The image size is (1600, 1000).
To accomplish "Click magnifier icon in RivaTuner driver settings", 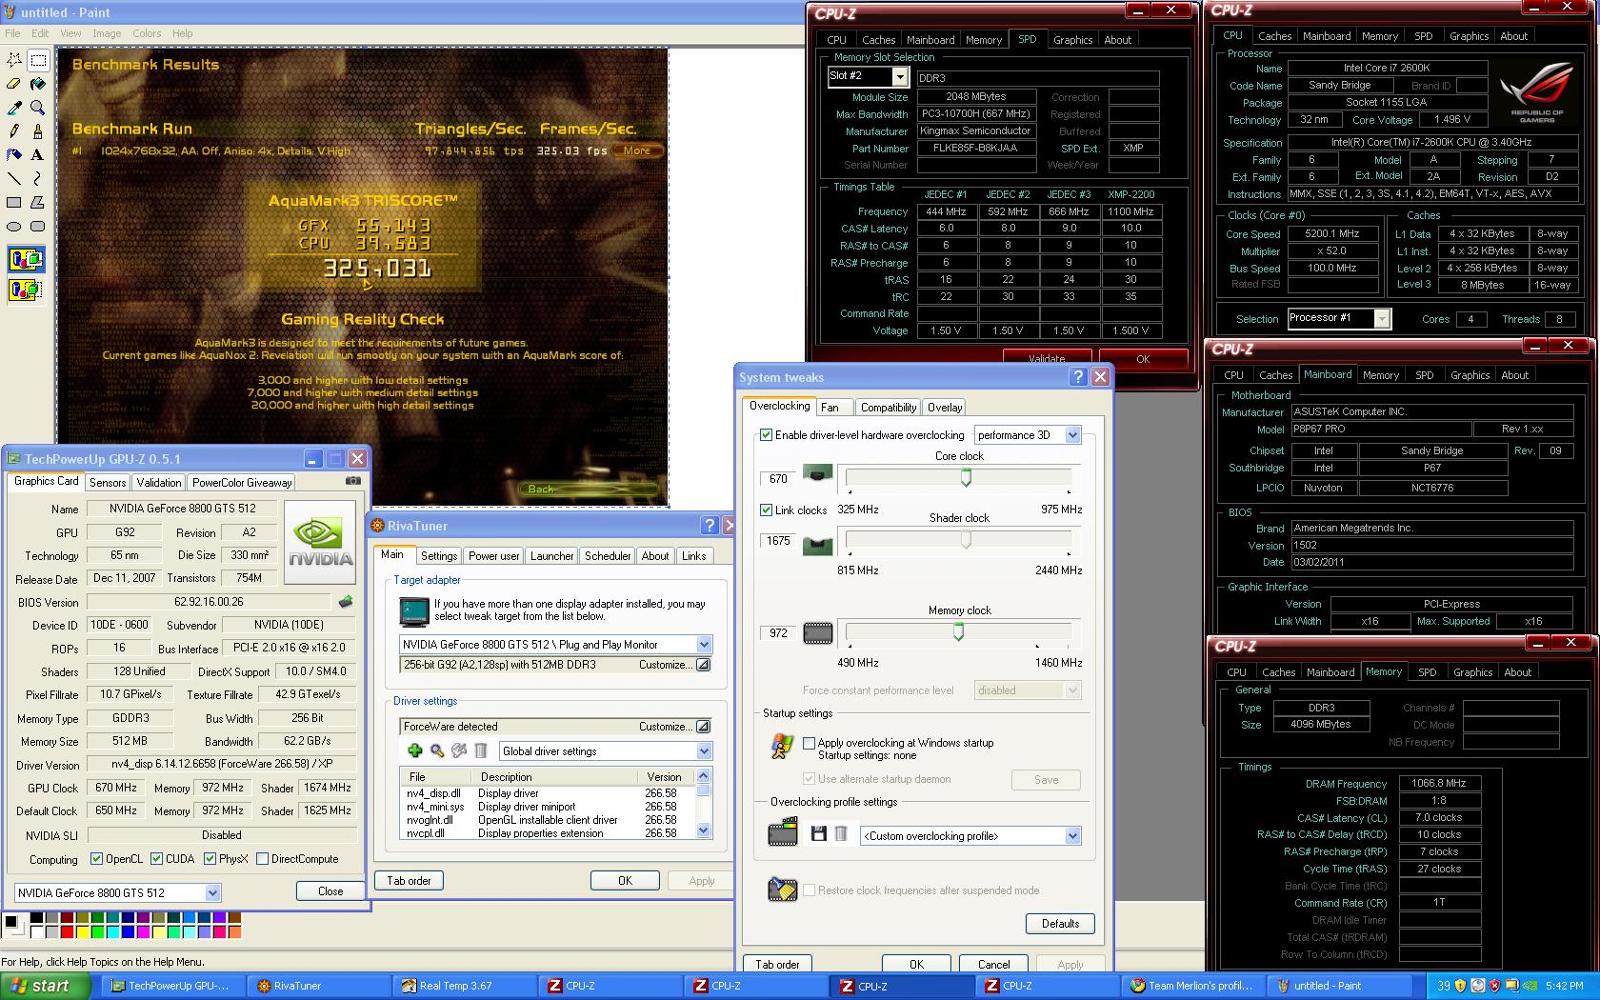I will [x=437, y=751].
